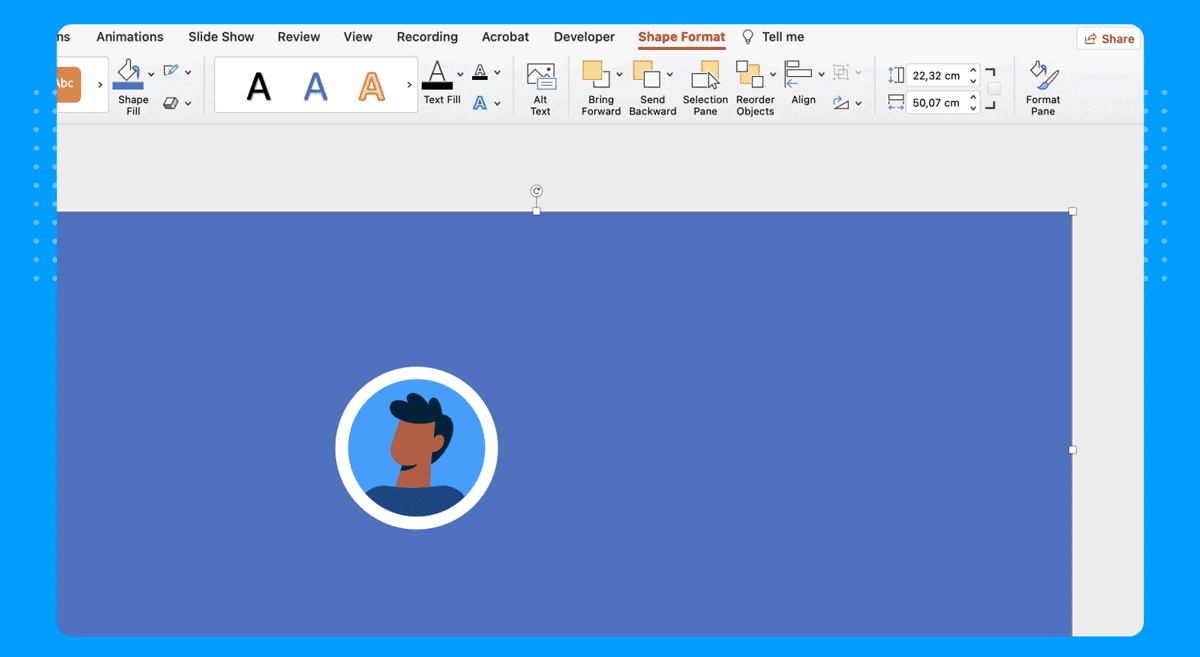Click the Shape Effects icon
Viewport: 1200px width, 657px height.
(171, 102)
